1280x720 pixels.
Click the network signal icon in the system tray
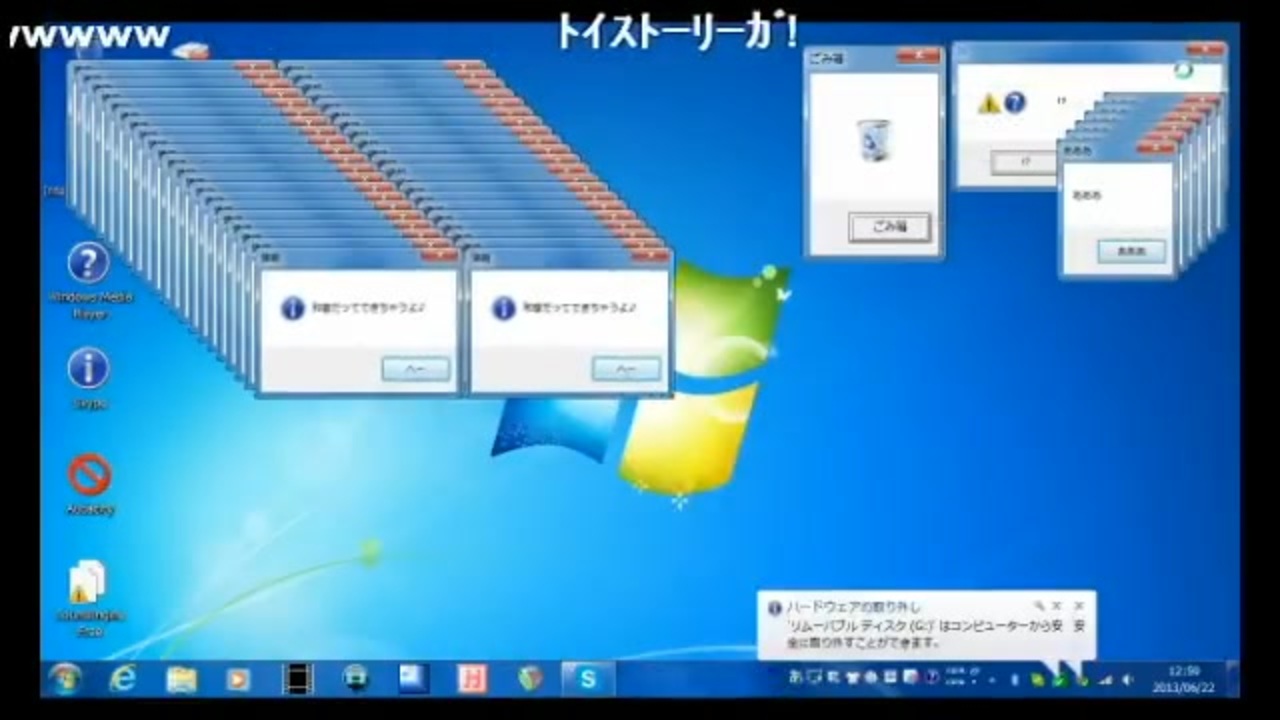coord(1107,680)
